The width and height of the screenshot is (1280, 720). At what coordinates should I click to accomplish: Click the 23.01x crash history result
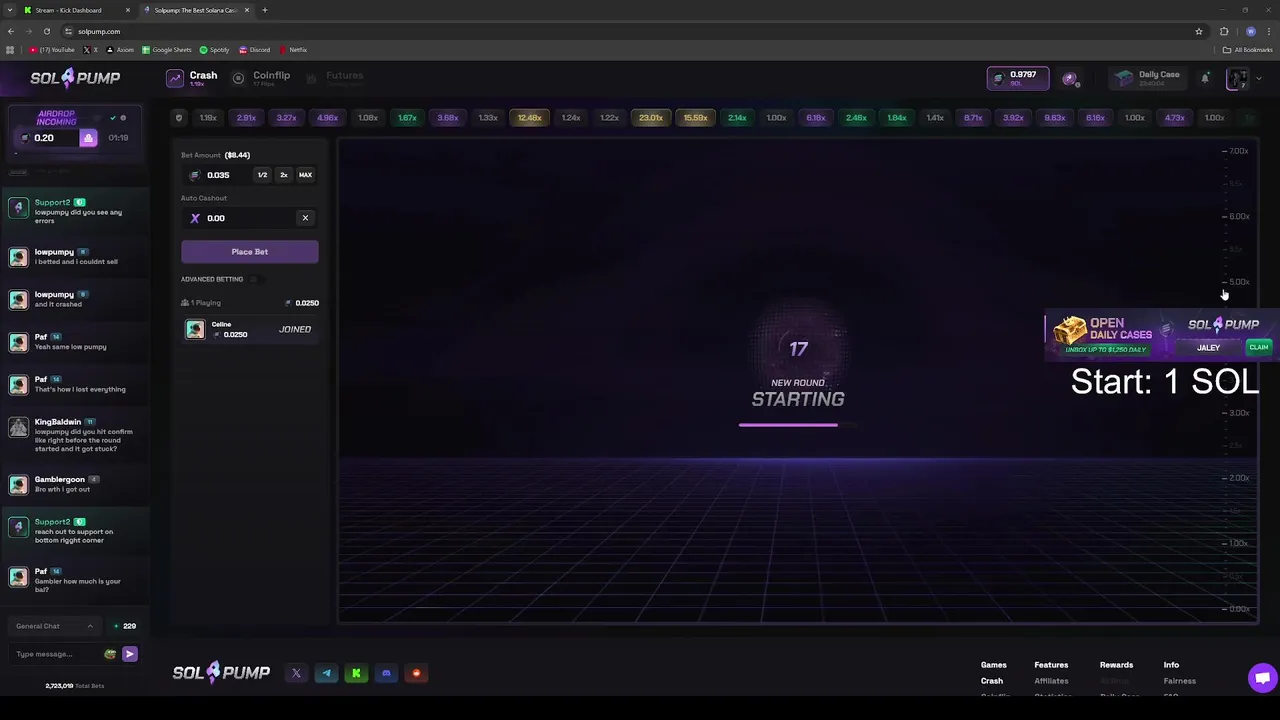(651, 118)
